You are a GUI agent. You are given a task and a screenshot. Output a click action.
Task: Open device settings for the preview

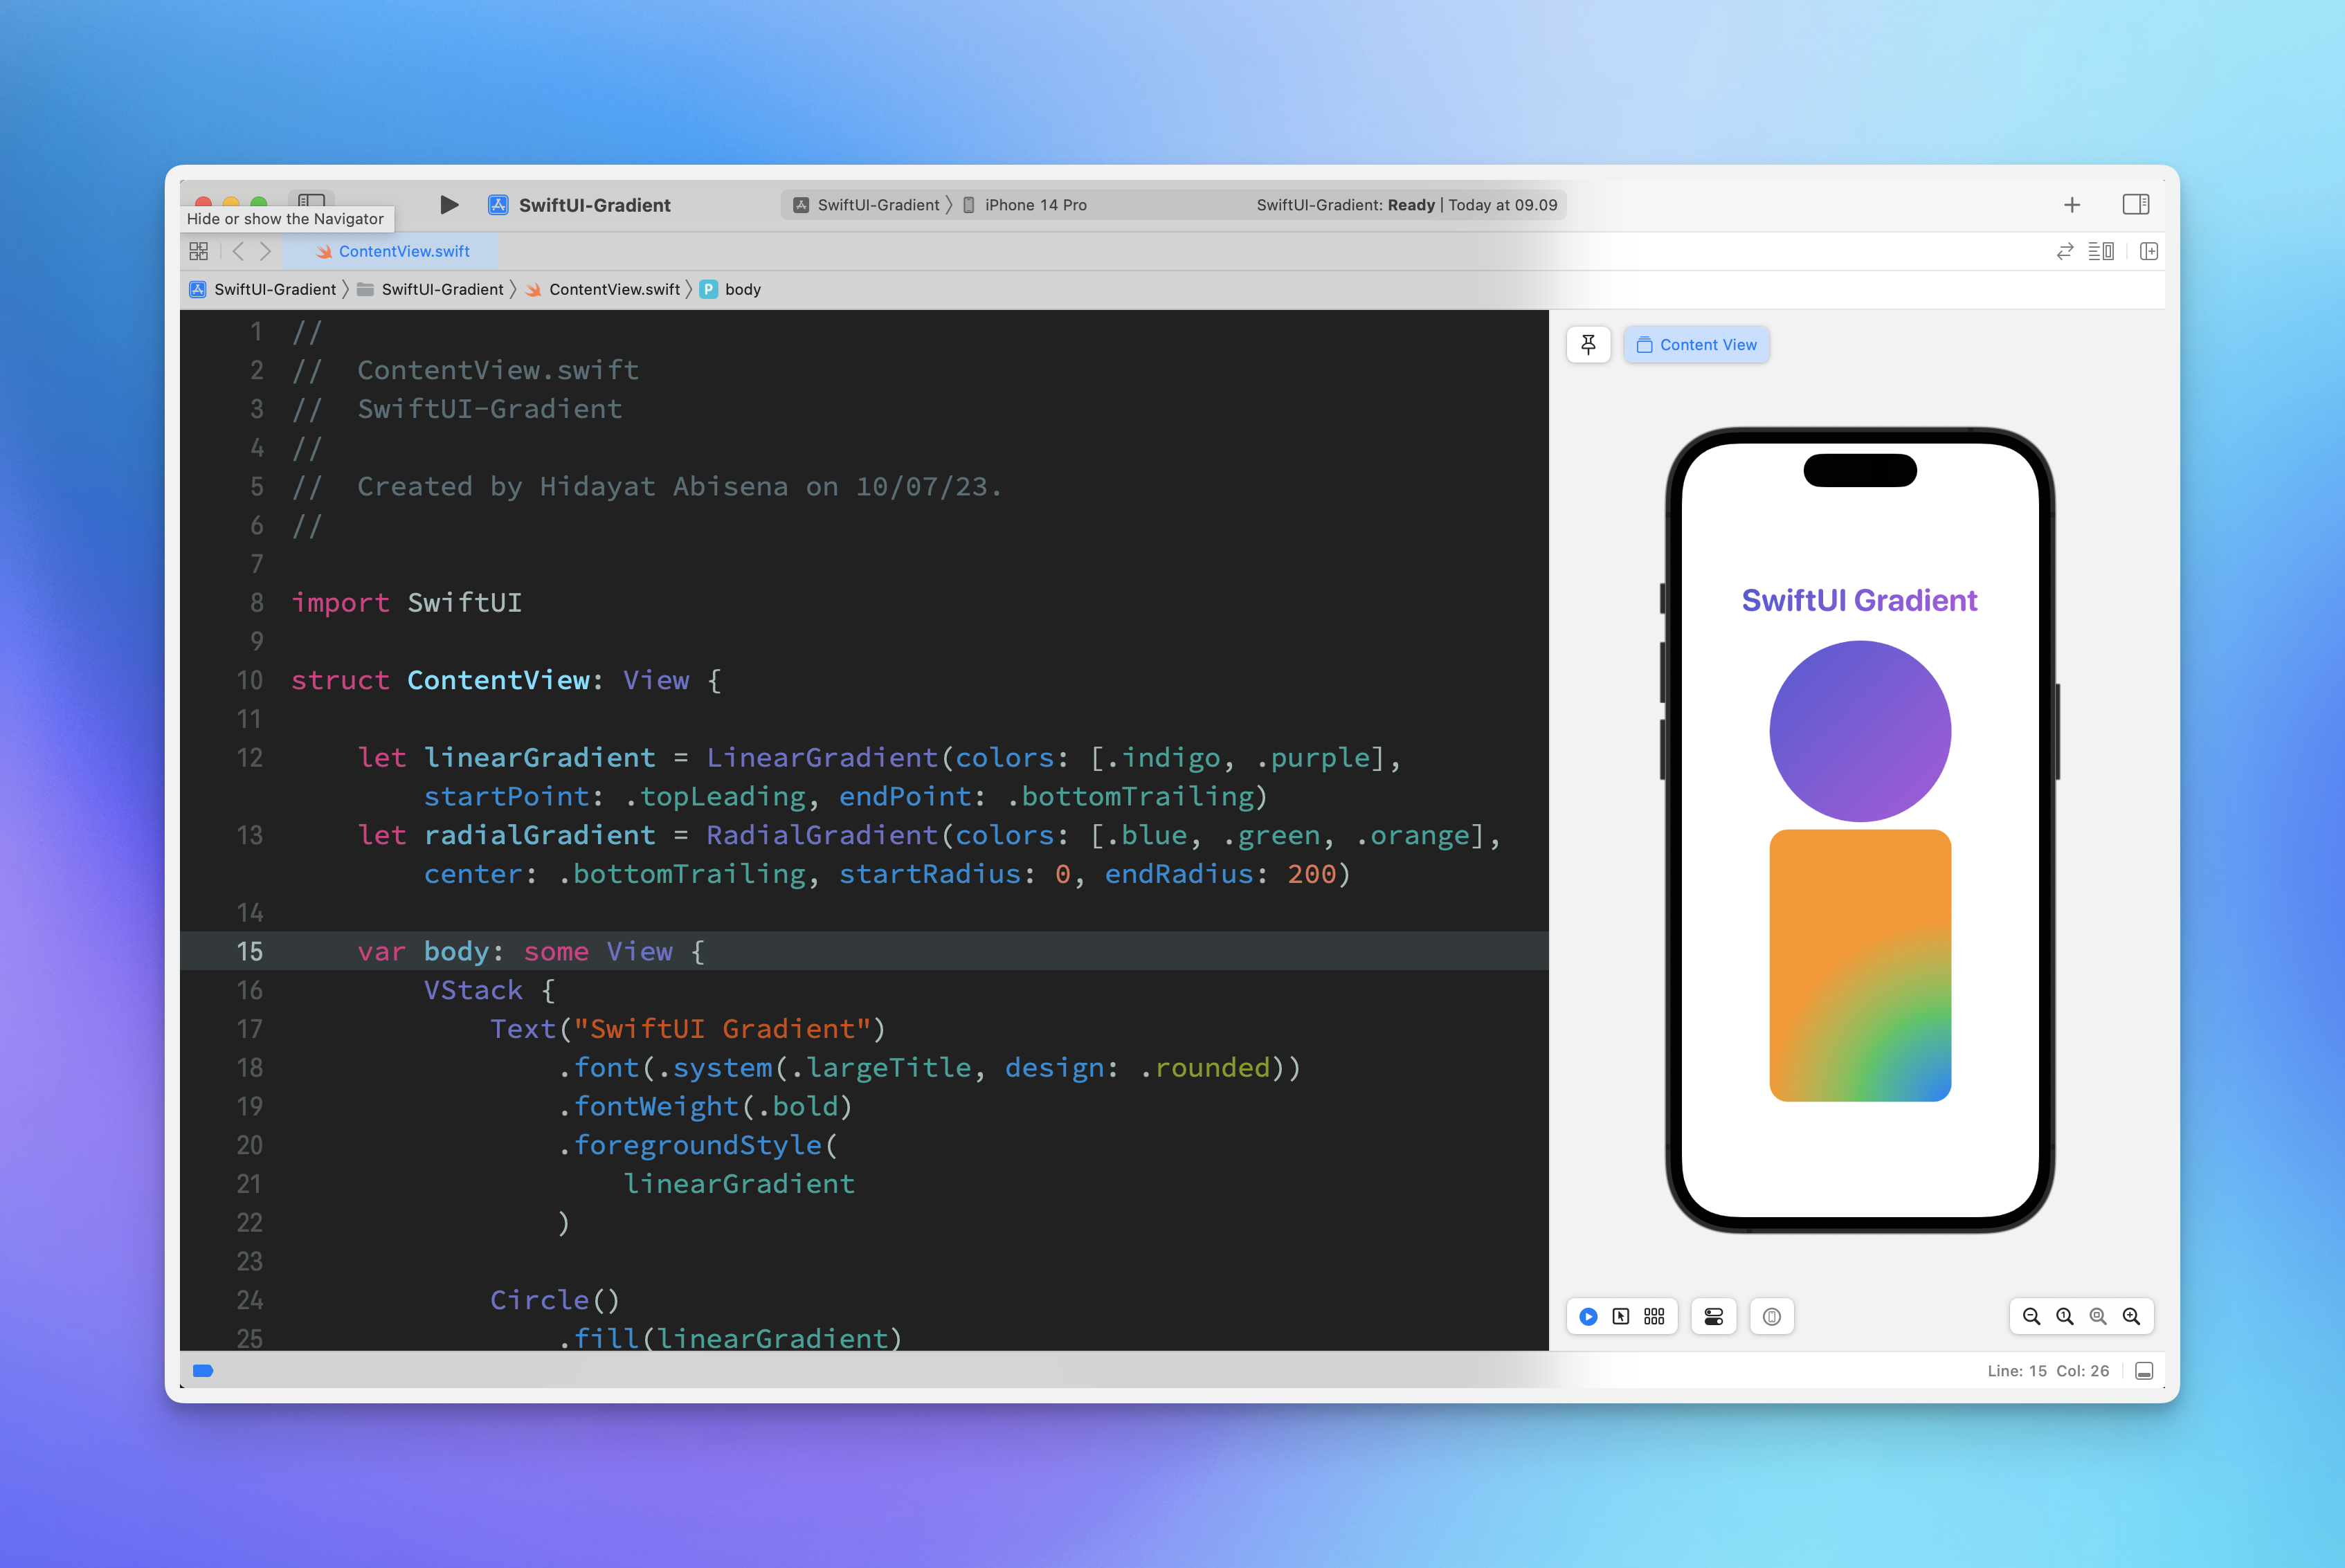pos(1713,1316)
